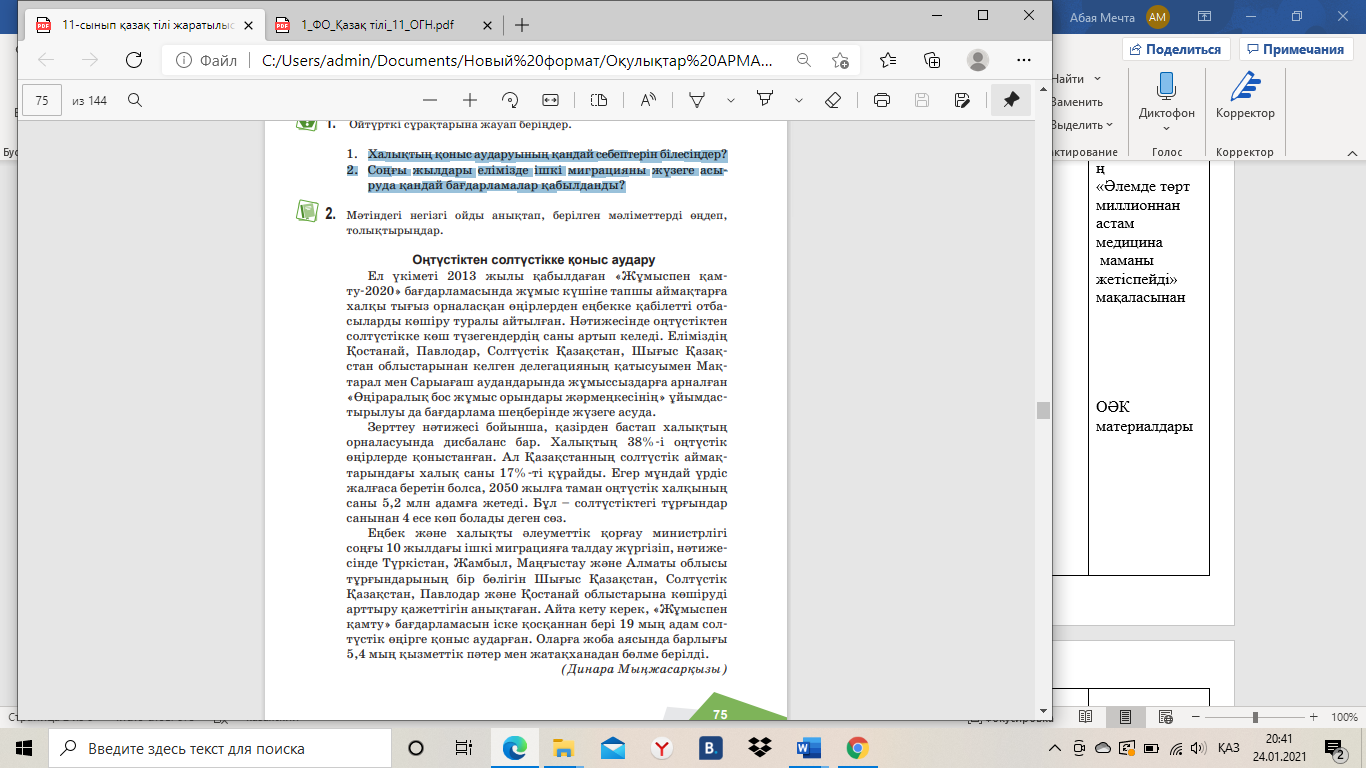Click the address bar zoom indicator icon
This screenshot has height=768, width=1366.
[802, 60]
